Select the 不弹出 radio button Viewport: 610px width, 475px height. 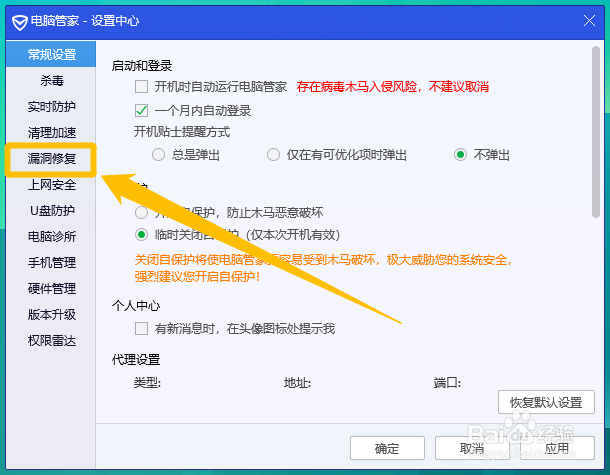(460, 155)
